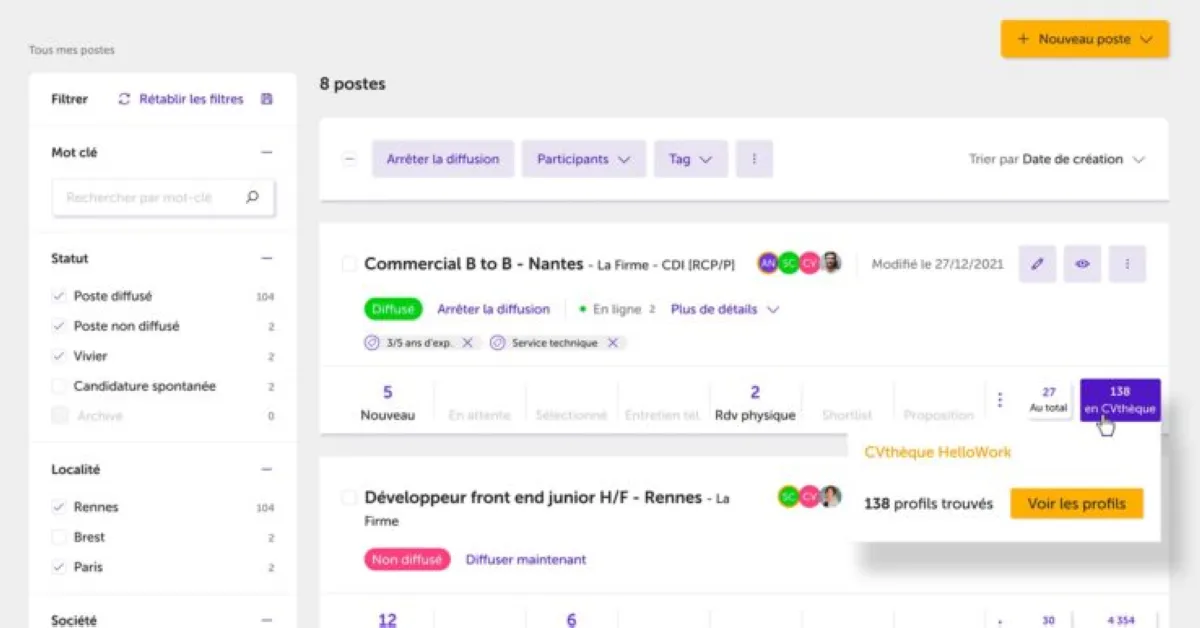Click Arrêter la diffusion in bulk actions bar
Viewport: 1200px width, 628px height.
point(443,159)
